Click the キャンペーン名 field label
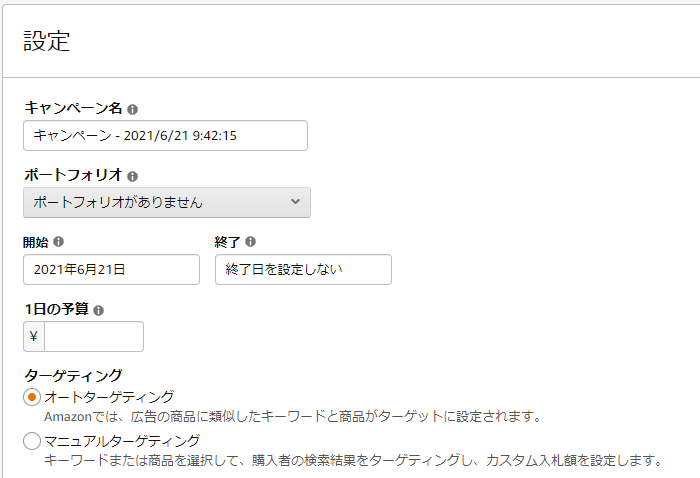This screenshot has width=700, height=478. point(73,109)
